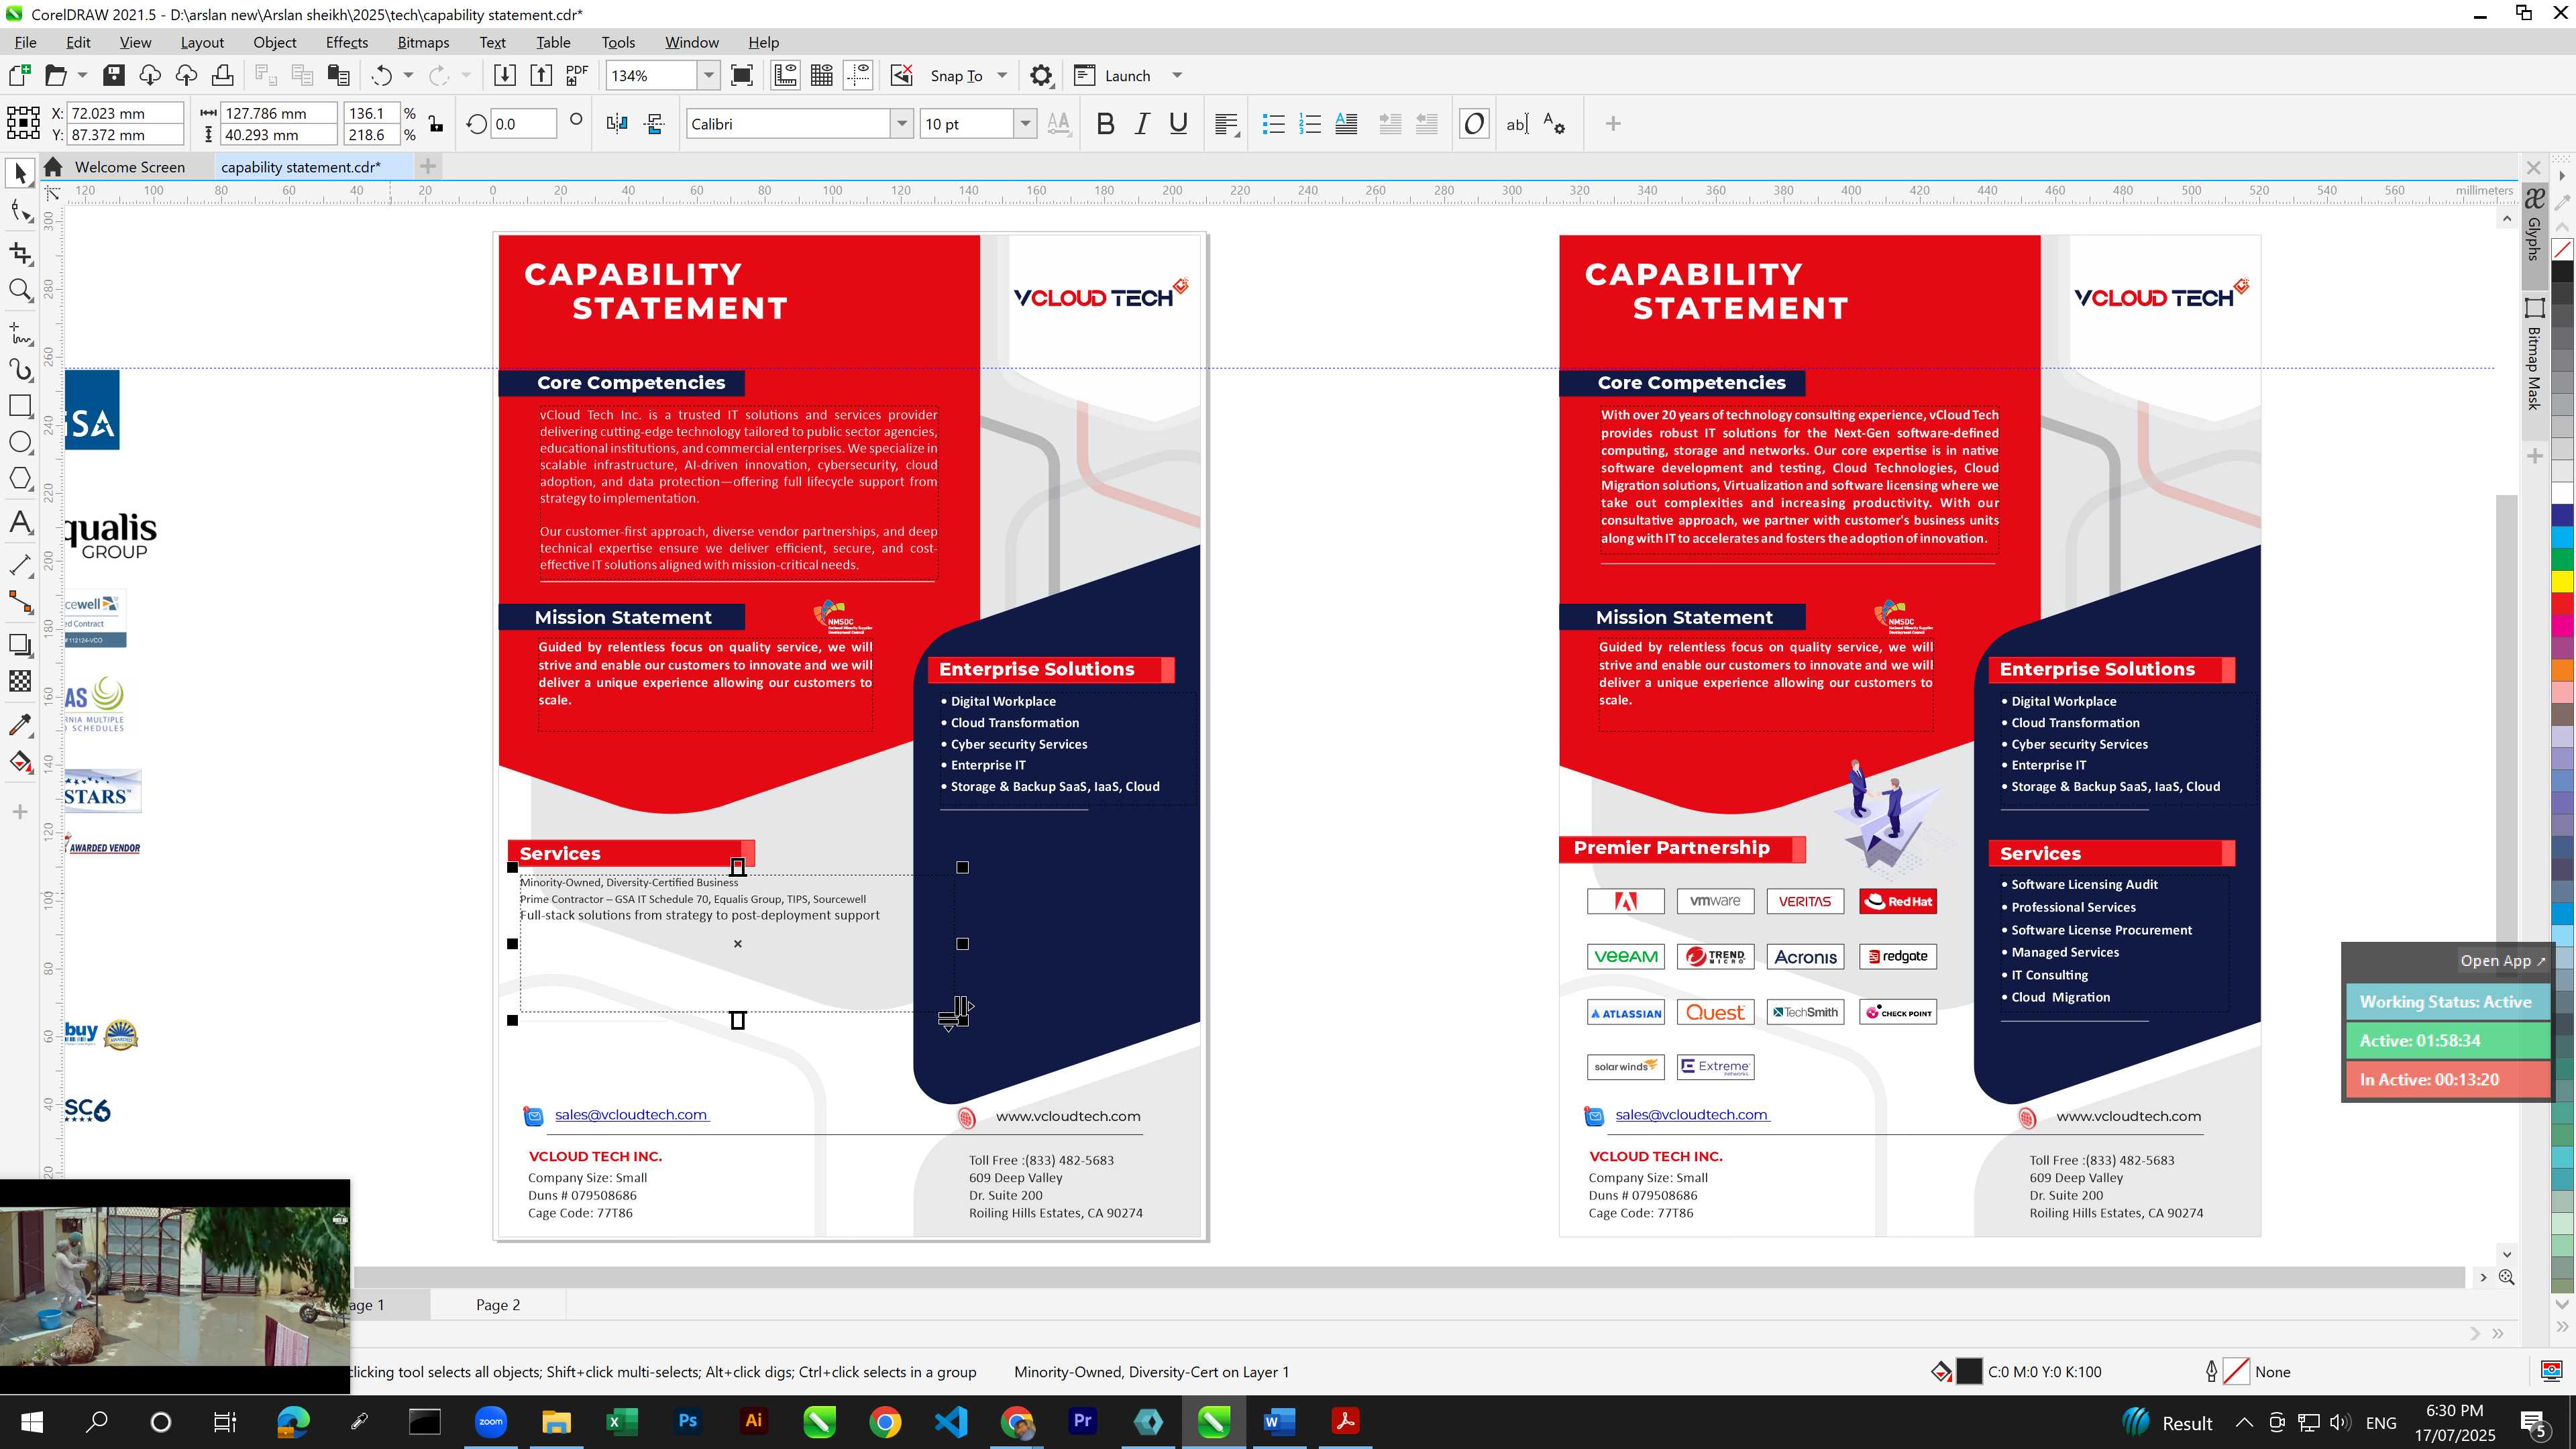Expand the Undo history dropdown arrow
Viewport: 2576px width, 1449px height.
(408, 75)
